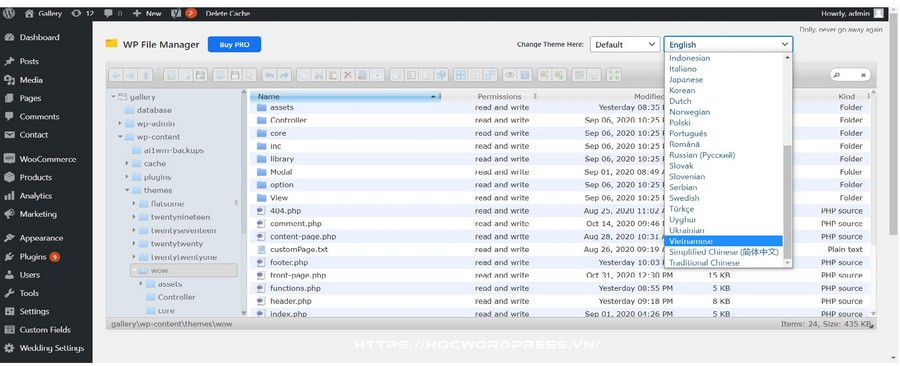Click the Cut scissors icon
The image size is (900, 366).
coord(318,75)
